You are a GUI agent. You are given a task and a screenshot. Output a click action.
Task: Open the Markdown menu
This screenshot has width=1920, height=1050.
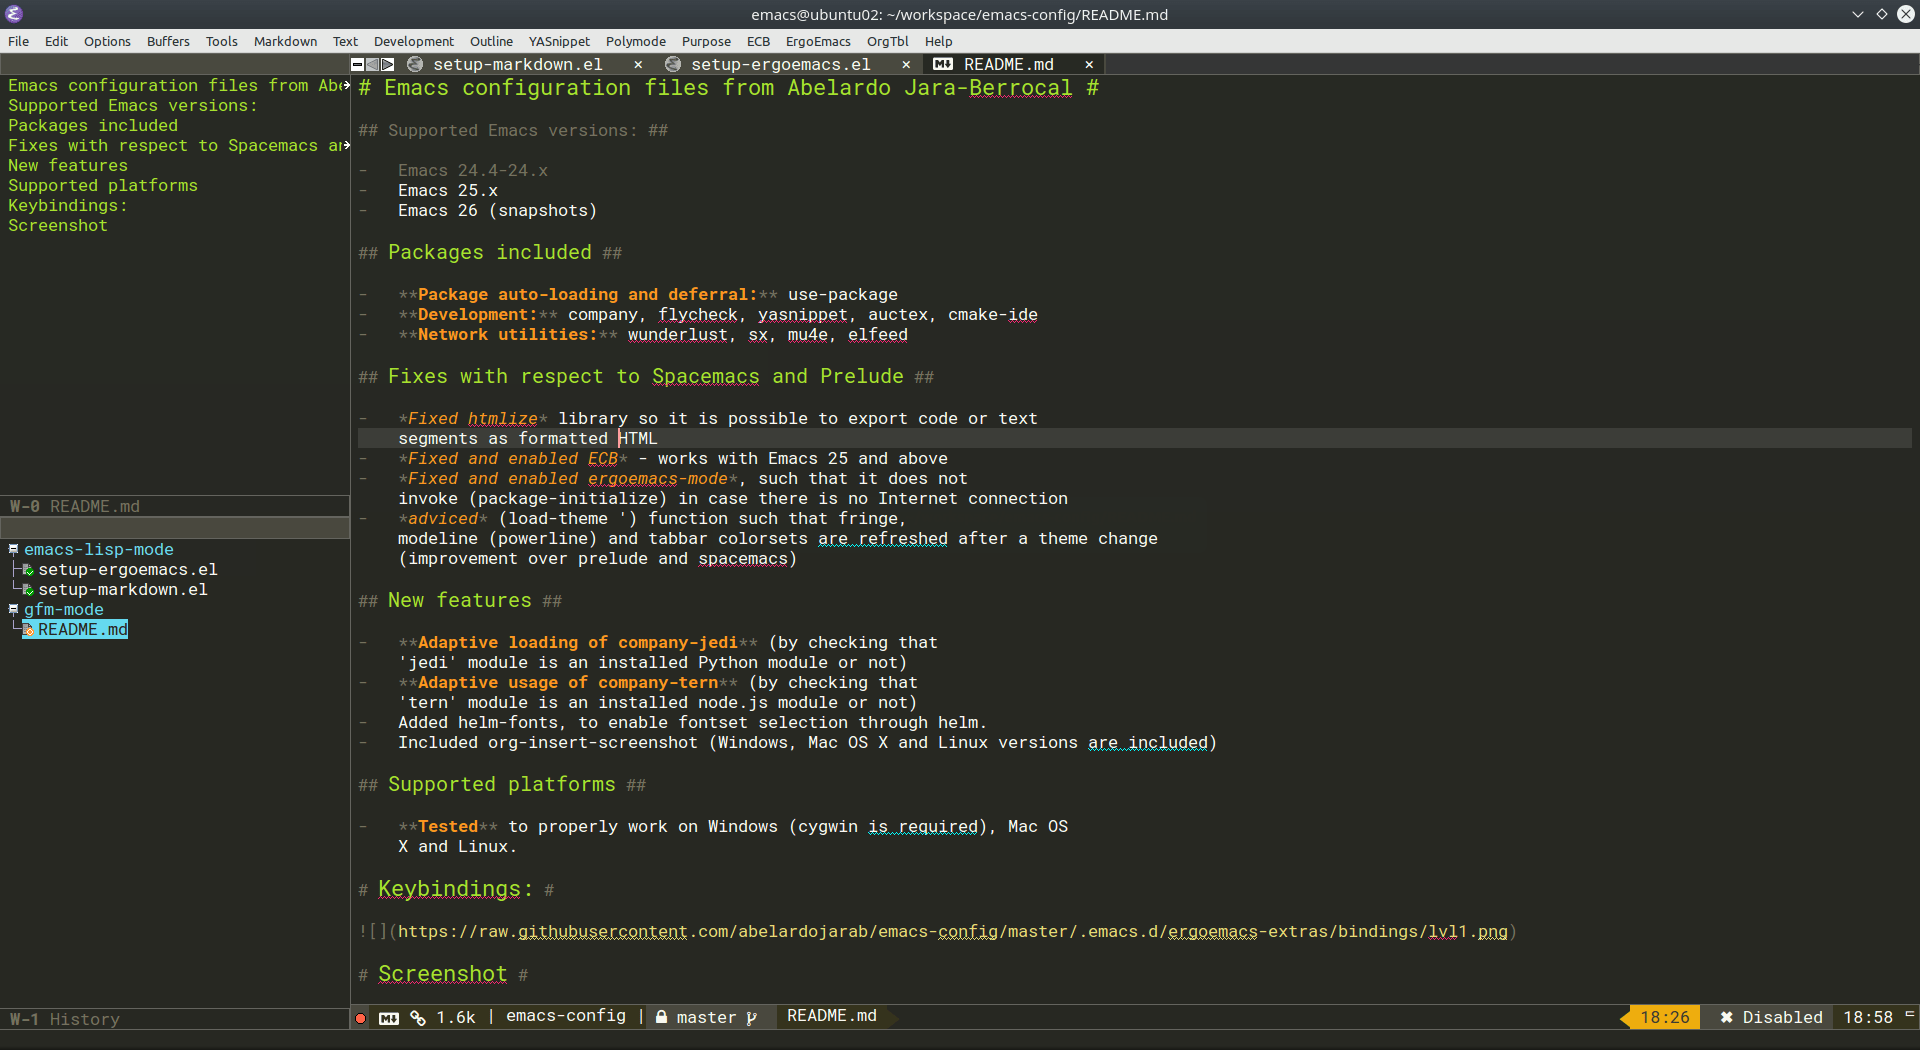284,41
